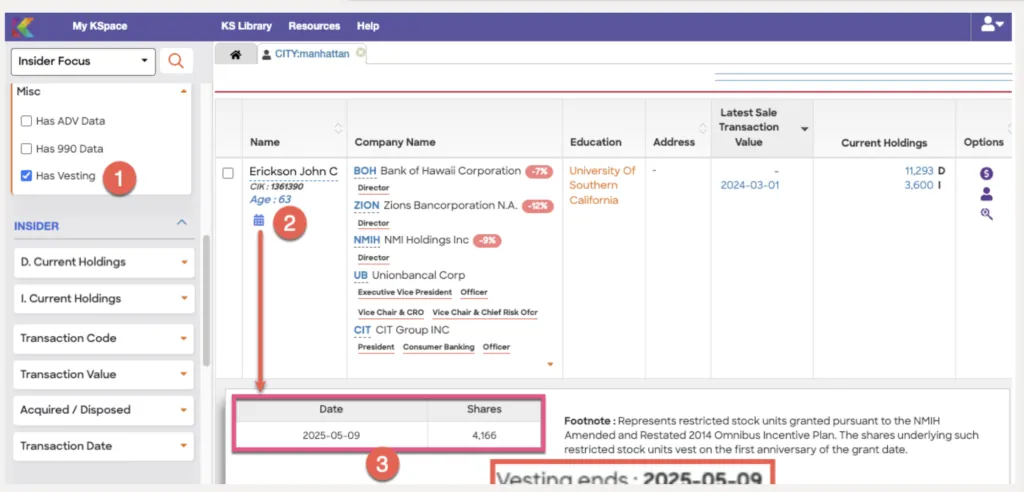The height and width of the screenshot is (492, 1024).
Task: Toggle the Has ADV Data checkbox
Action: coord(26,121)
